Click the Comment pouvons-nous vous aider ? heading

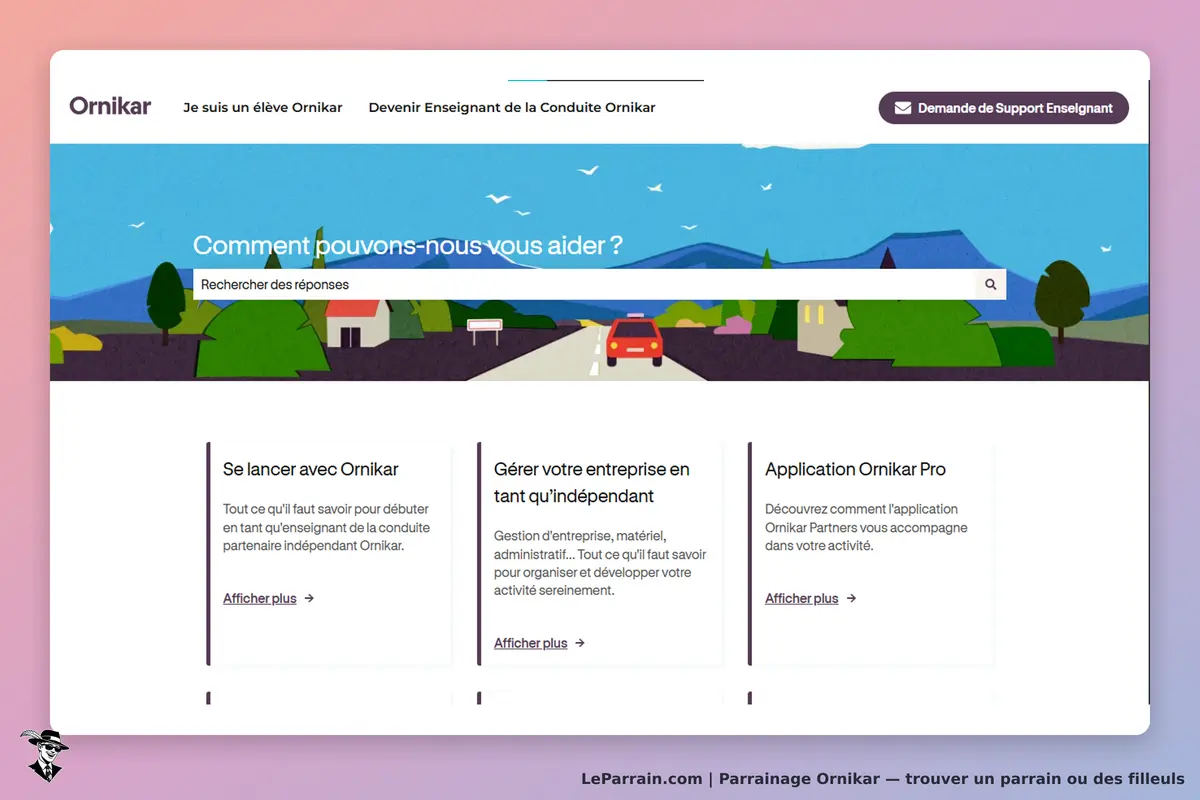tap(408, 245)
